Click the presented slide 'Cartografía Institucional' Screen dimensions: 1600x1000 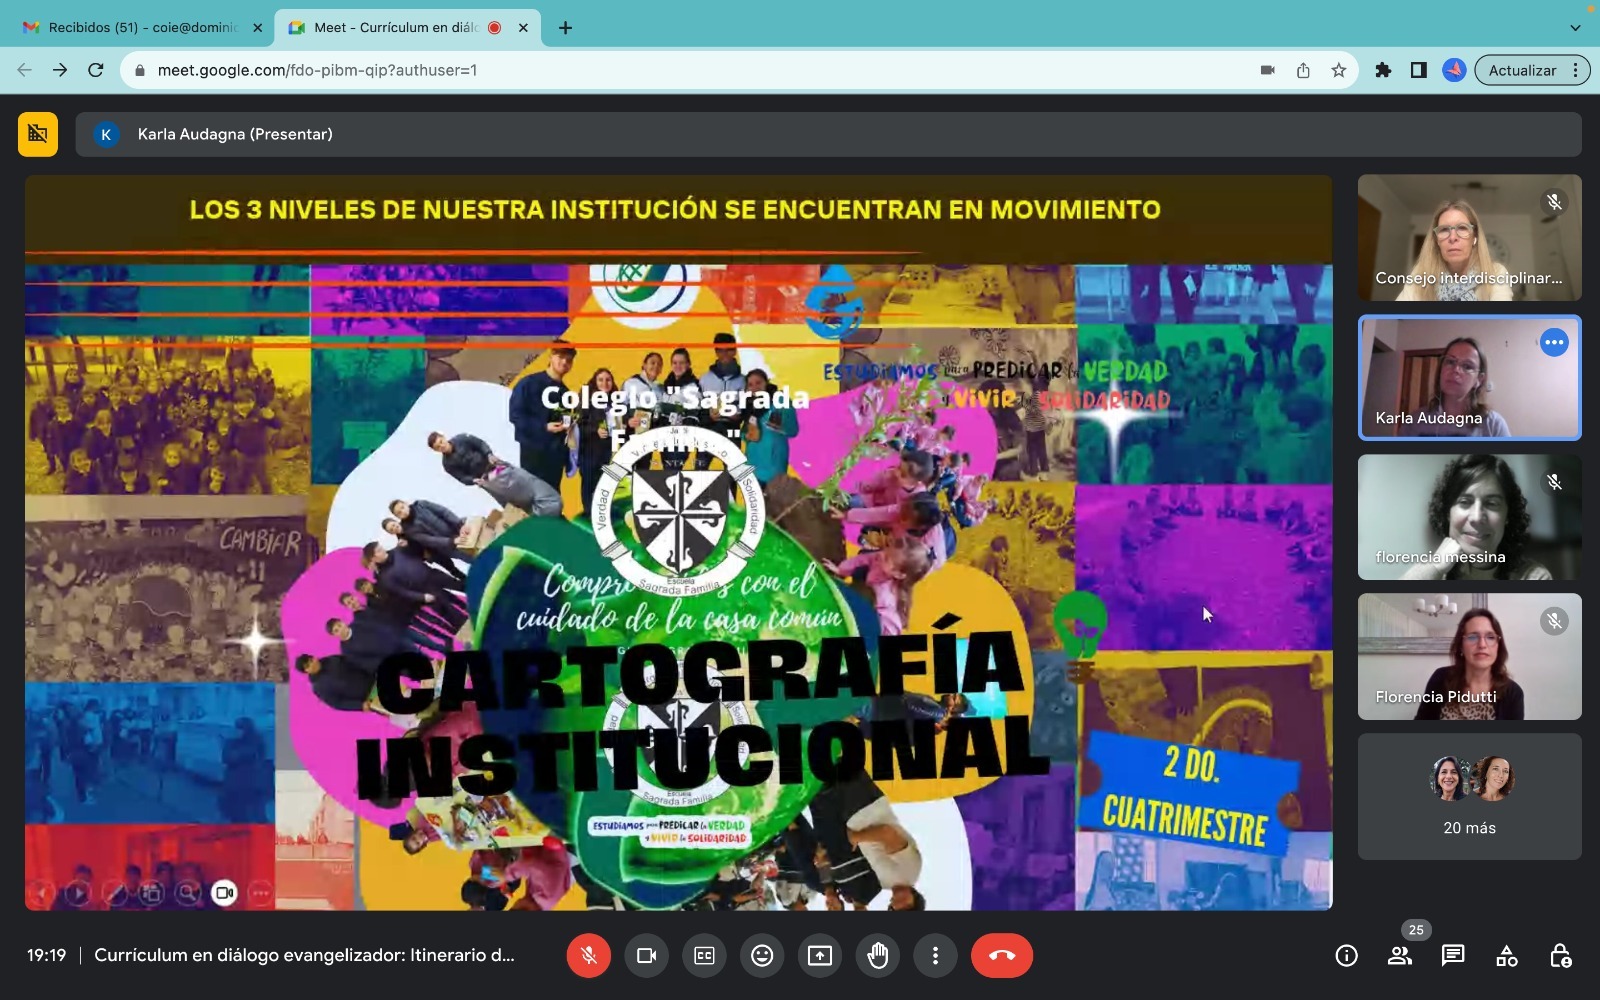678,543
